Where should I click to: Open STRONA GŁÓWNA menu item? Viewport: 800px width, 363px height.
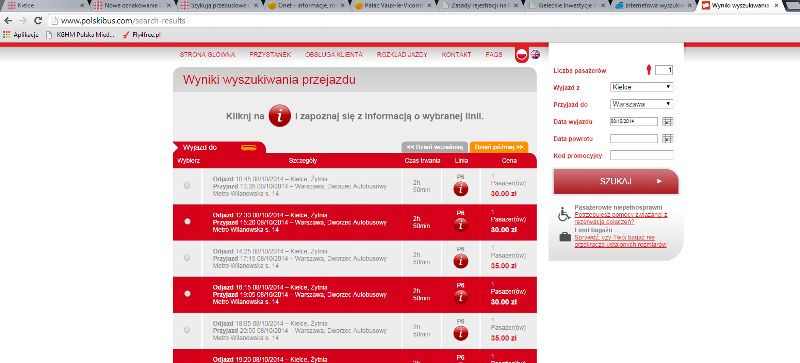click(207, 55)
